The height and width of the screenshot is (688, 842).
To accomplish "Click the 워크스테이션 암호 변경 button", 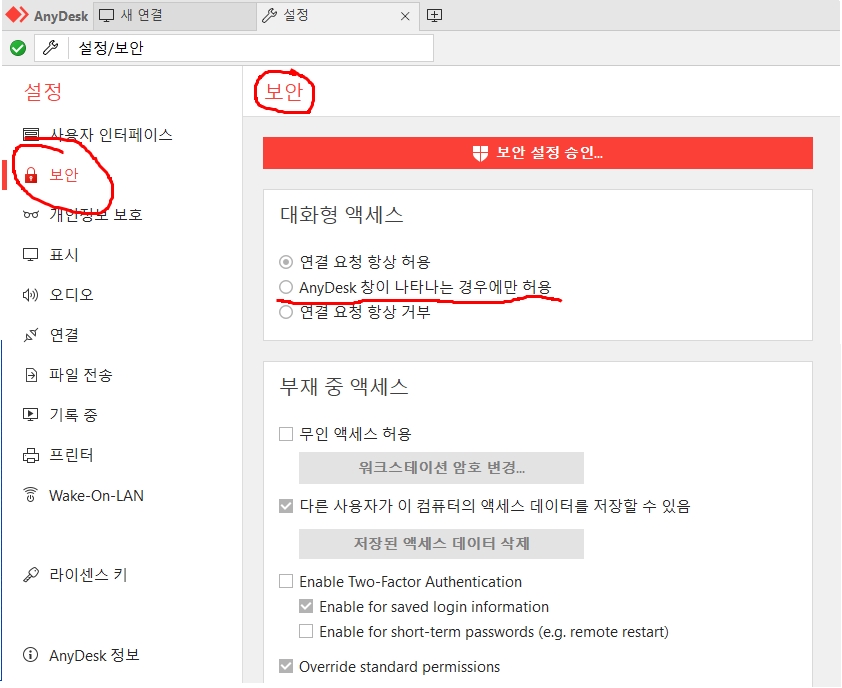I will (x=440, y=467).
